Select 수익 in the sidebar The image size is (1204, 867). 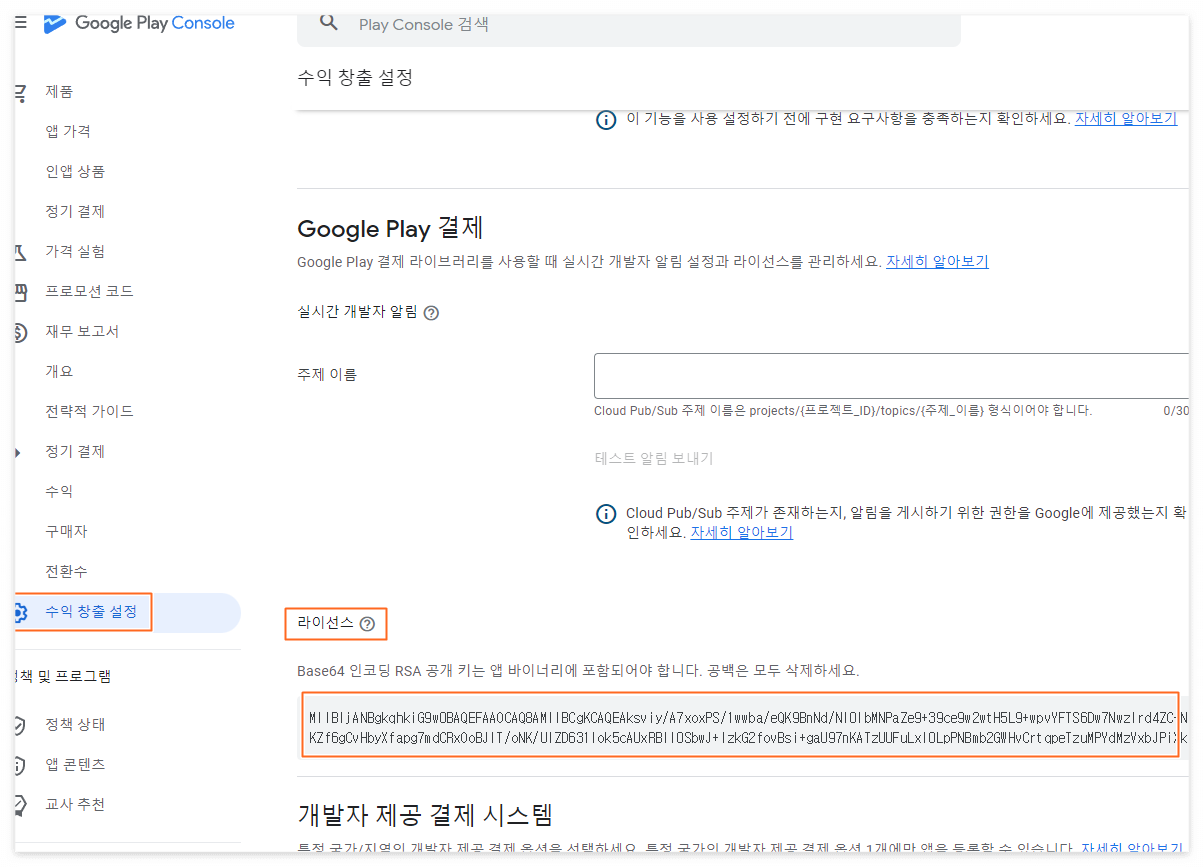pyautogui.click(x=59, y=491)
